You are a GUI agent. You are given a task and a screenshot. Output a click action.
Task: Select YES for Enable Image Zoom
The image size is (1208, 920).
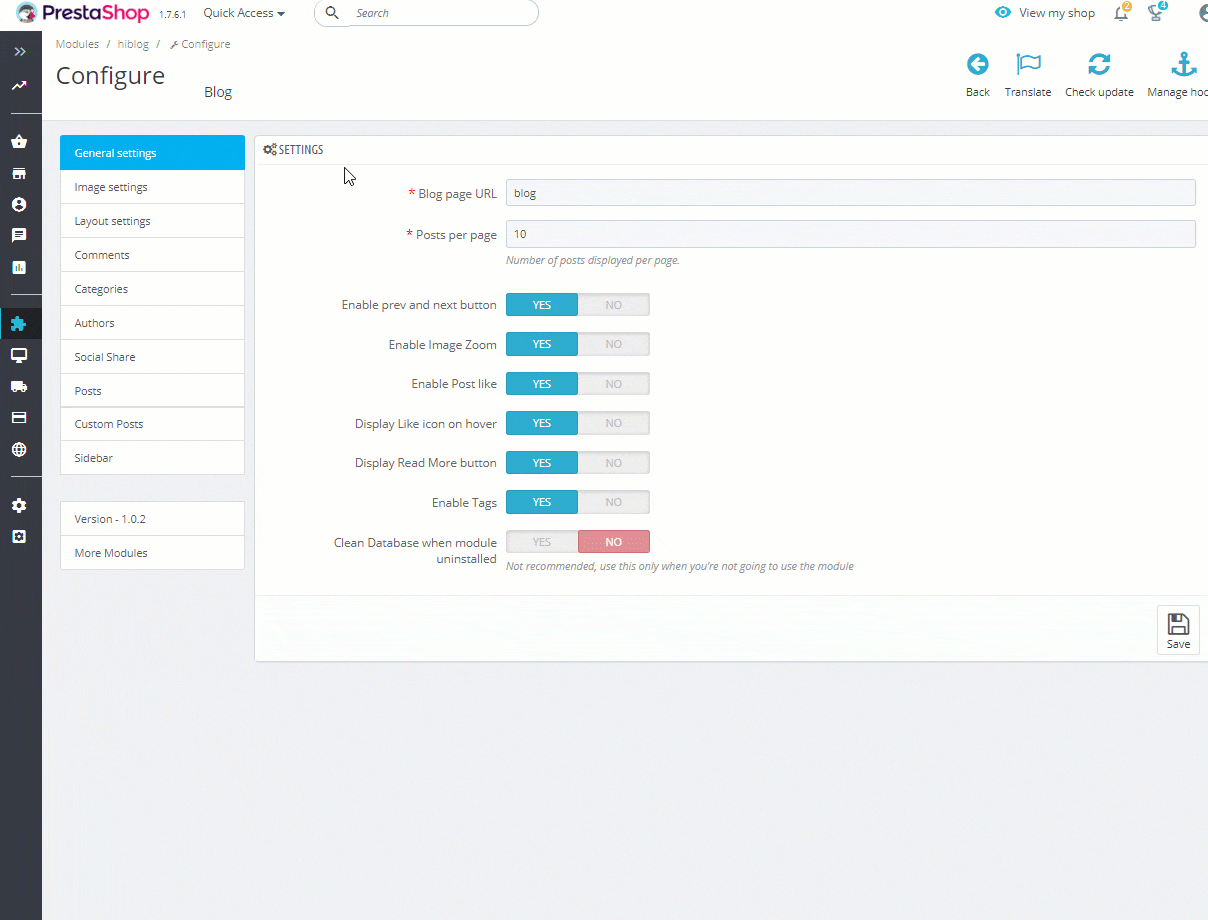[542, 344]
